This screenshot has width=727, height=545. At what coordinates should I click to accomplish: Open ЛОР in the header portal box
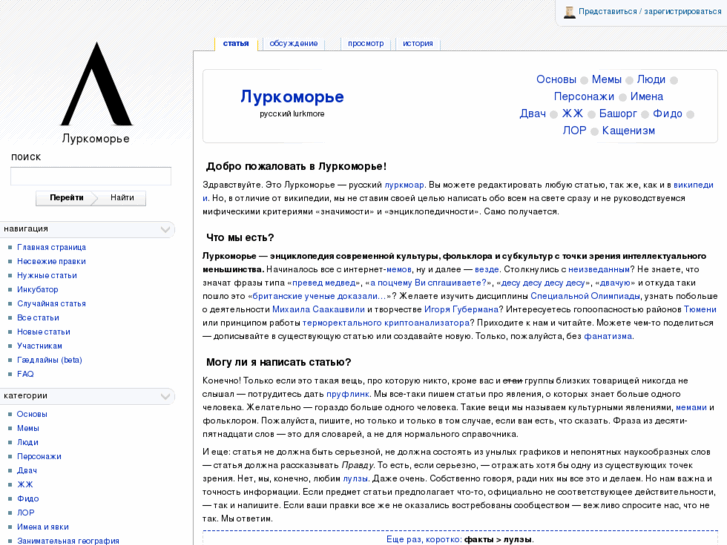point(574,131)
